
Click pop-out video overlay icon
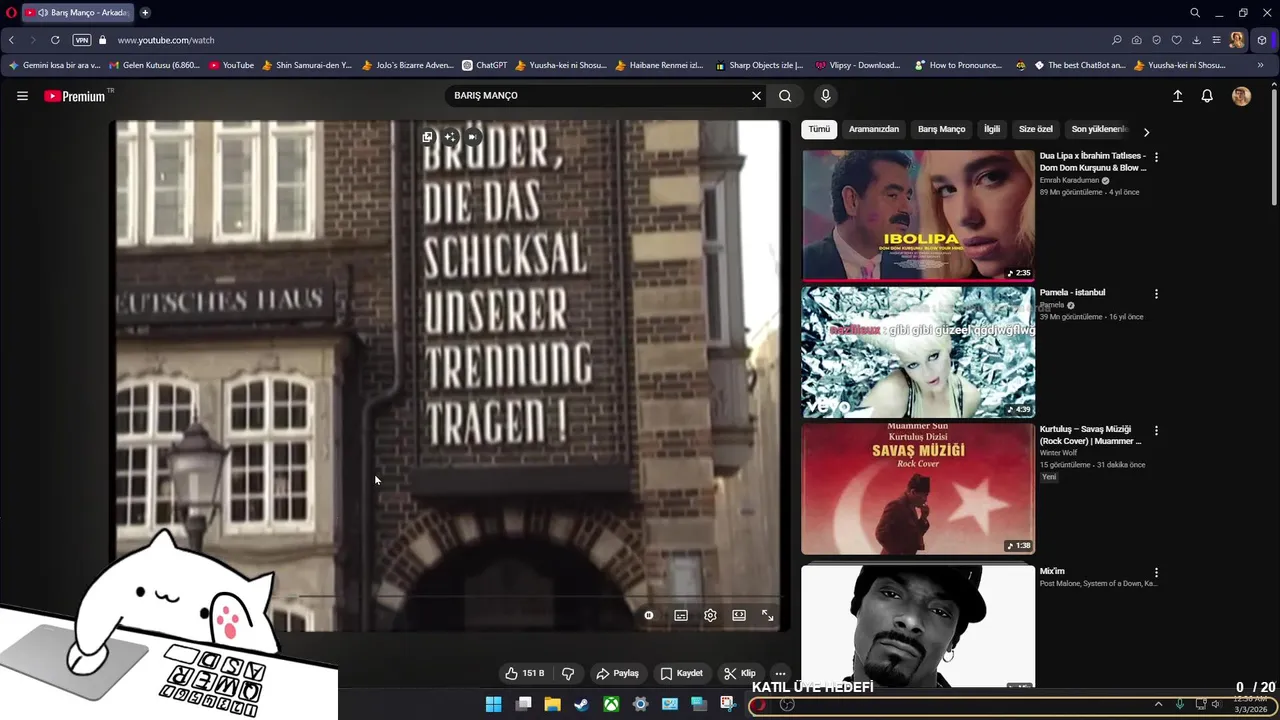pos(427,137)
